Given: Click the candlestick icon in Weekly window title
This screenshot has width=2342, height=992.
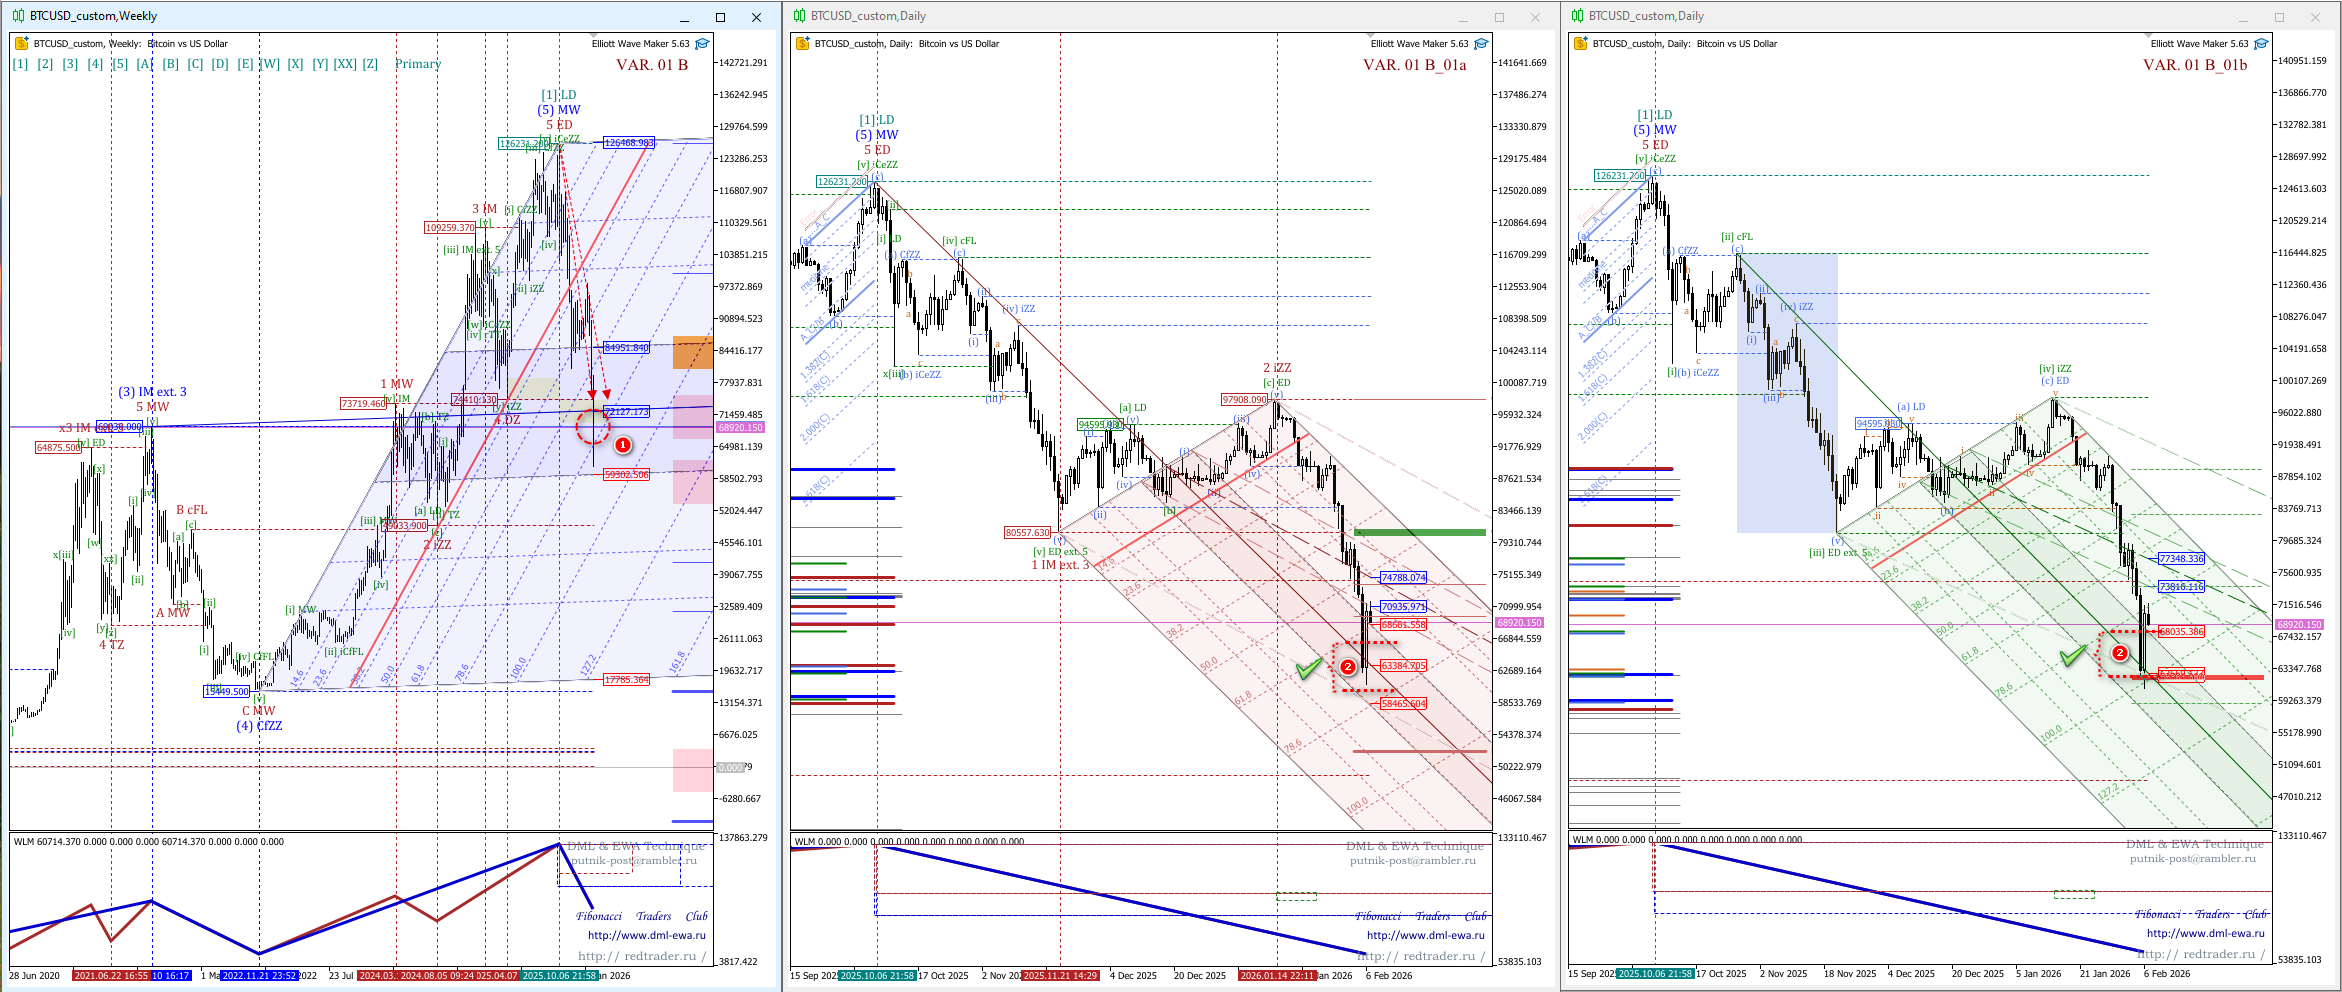Looking at the screenshot, I should pos(18,16).
